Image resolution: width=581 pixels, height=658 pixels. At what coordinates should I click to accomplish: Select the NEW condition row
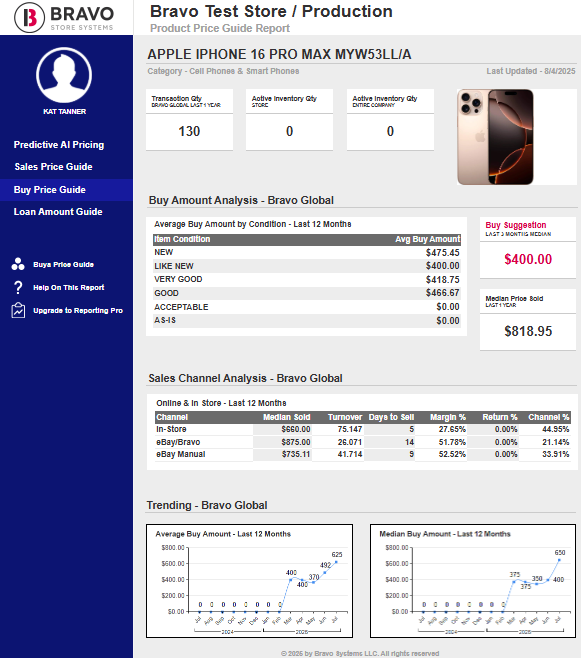(307, 253)
